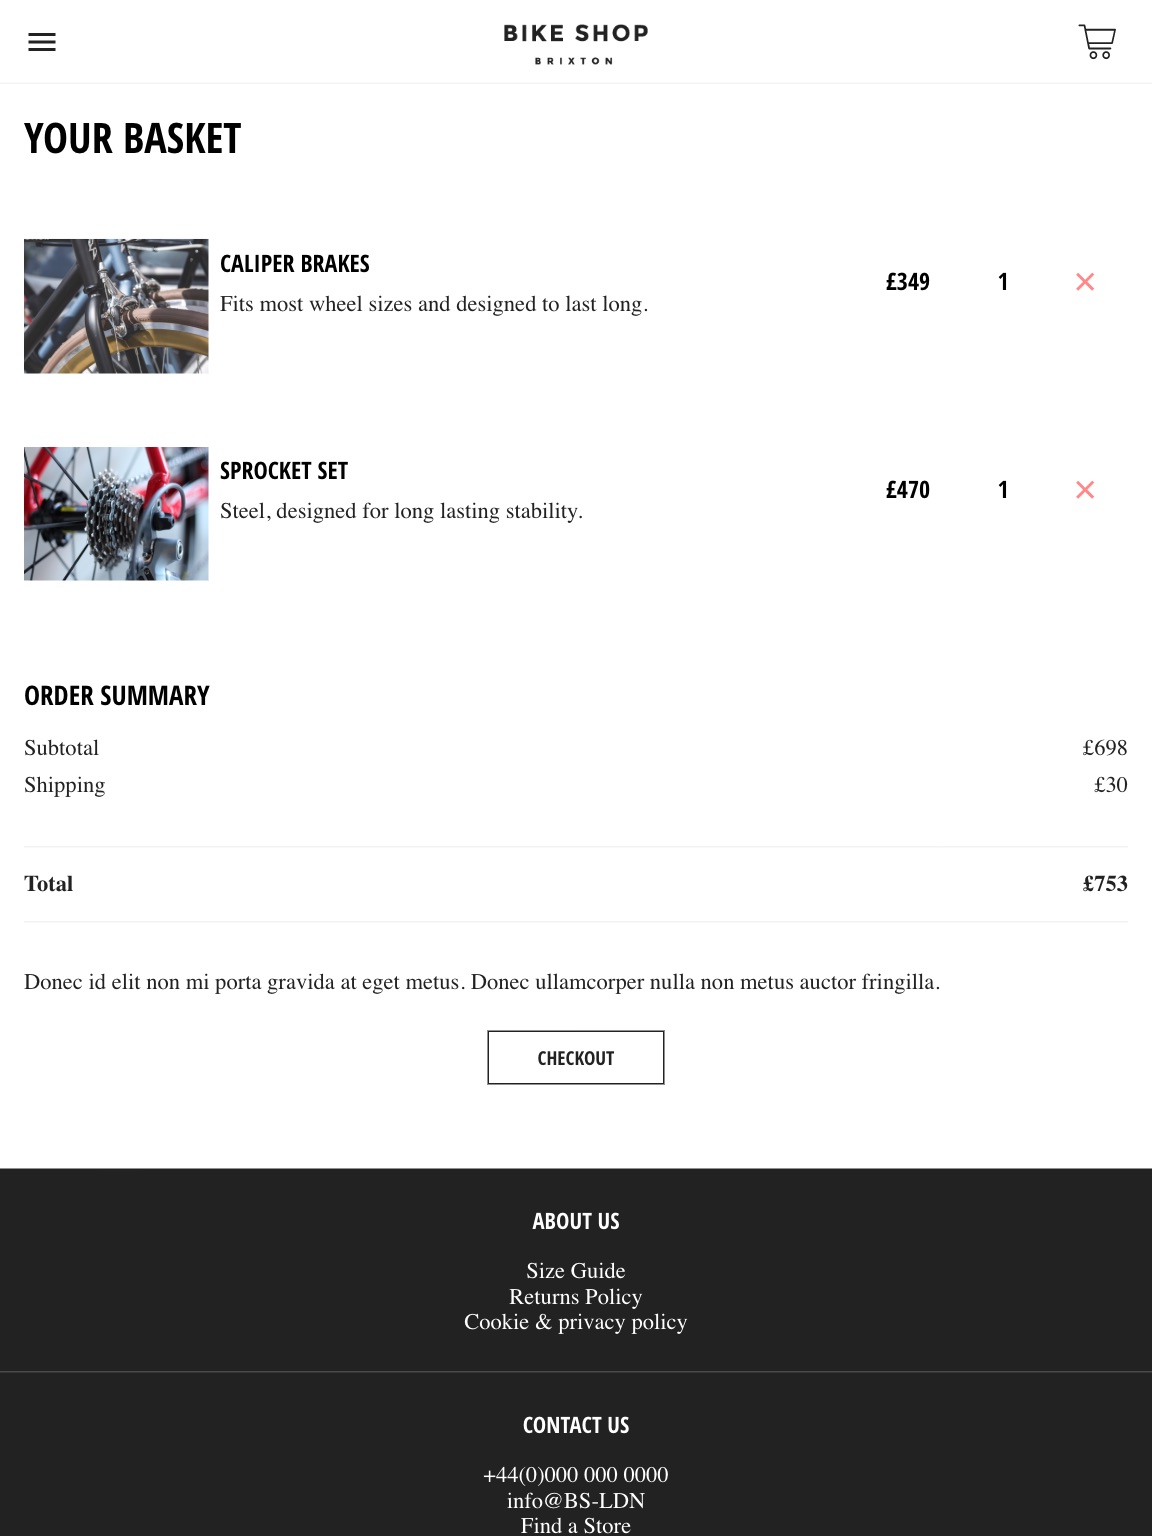Call the +44(0)000 000 0000 number
Viewport: 1152px width, 1536px height.
point(576,1475)
